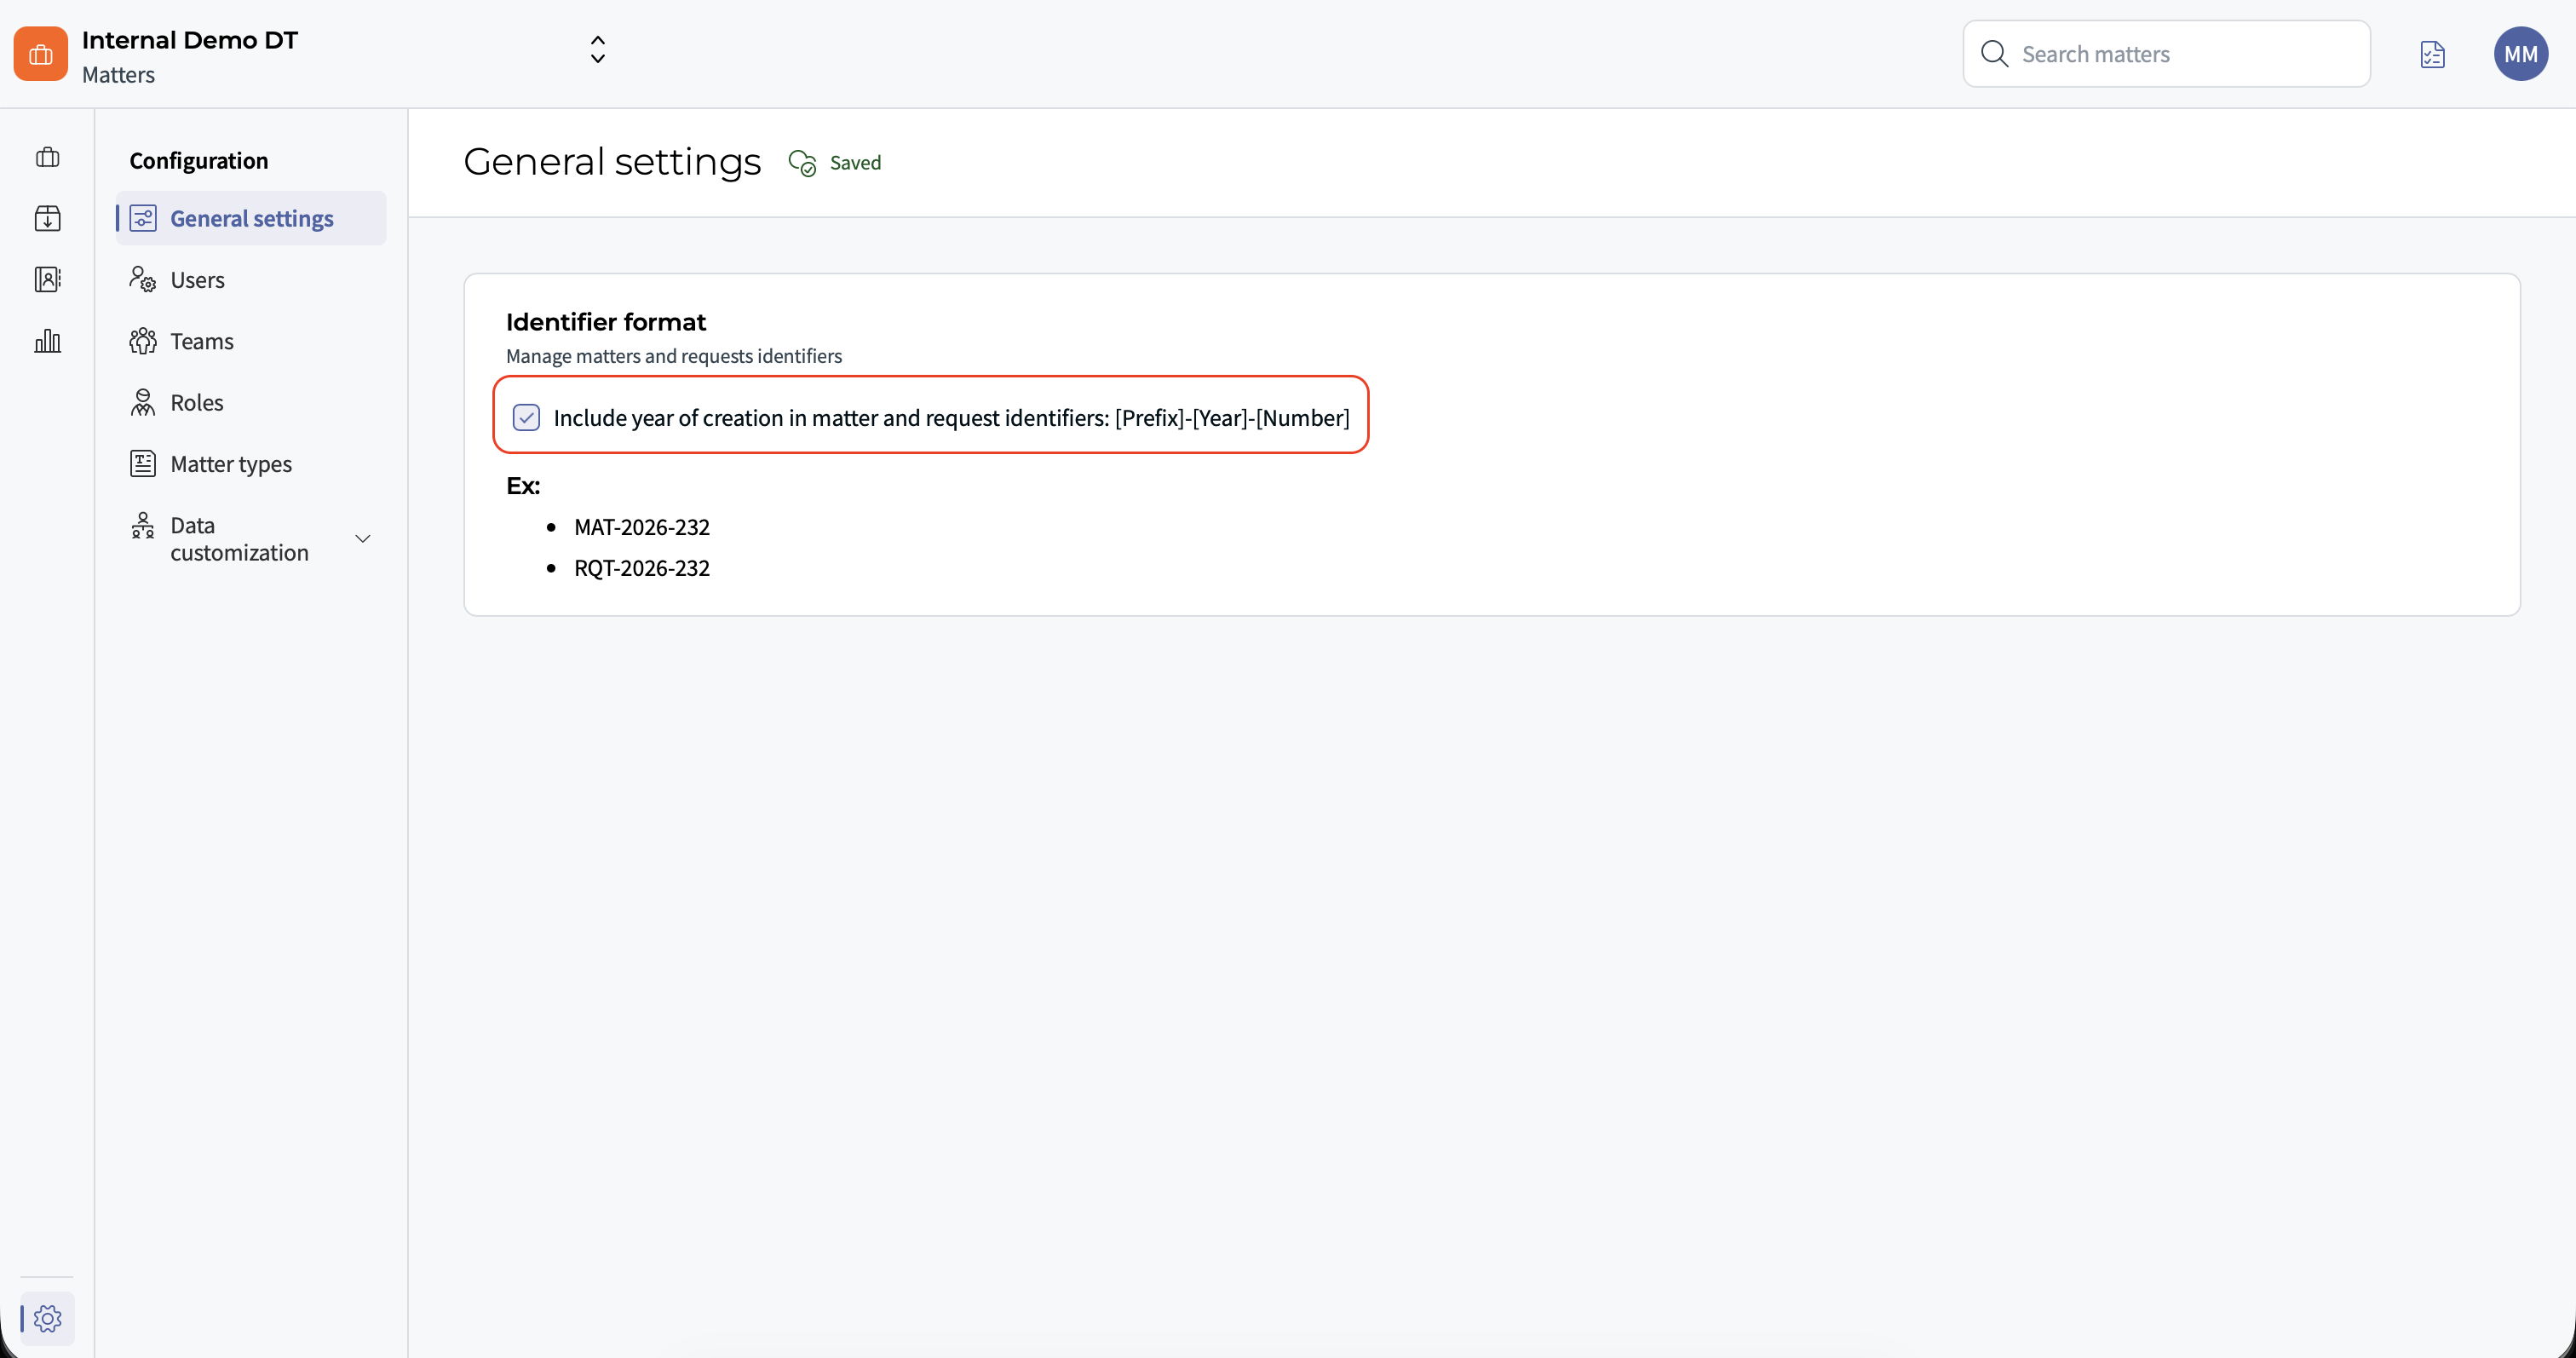
Task: Open the bar chart analytics icon
Action: pyautogui.click(x=47, y=341)
